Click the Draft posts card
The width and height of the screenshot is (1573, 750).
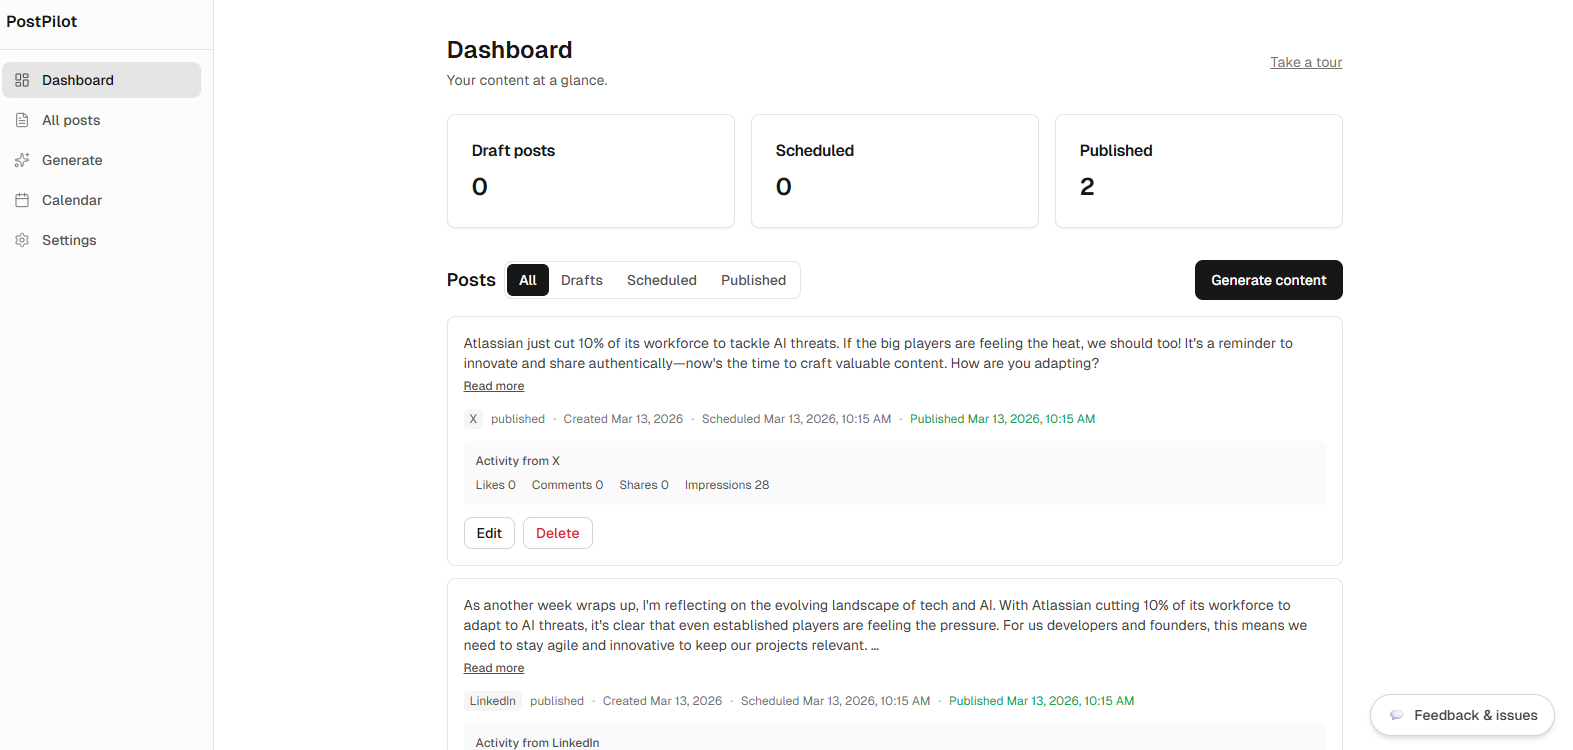[591, 171]
